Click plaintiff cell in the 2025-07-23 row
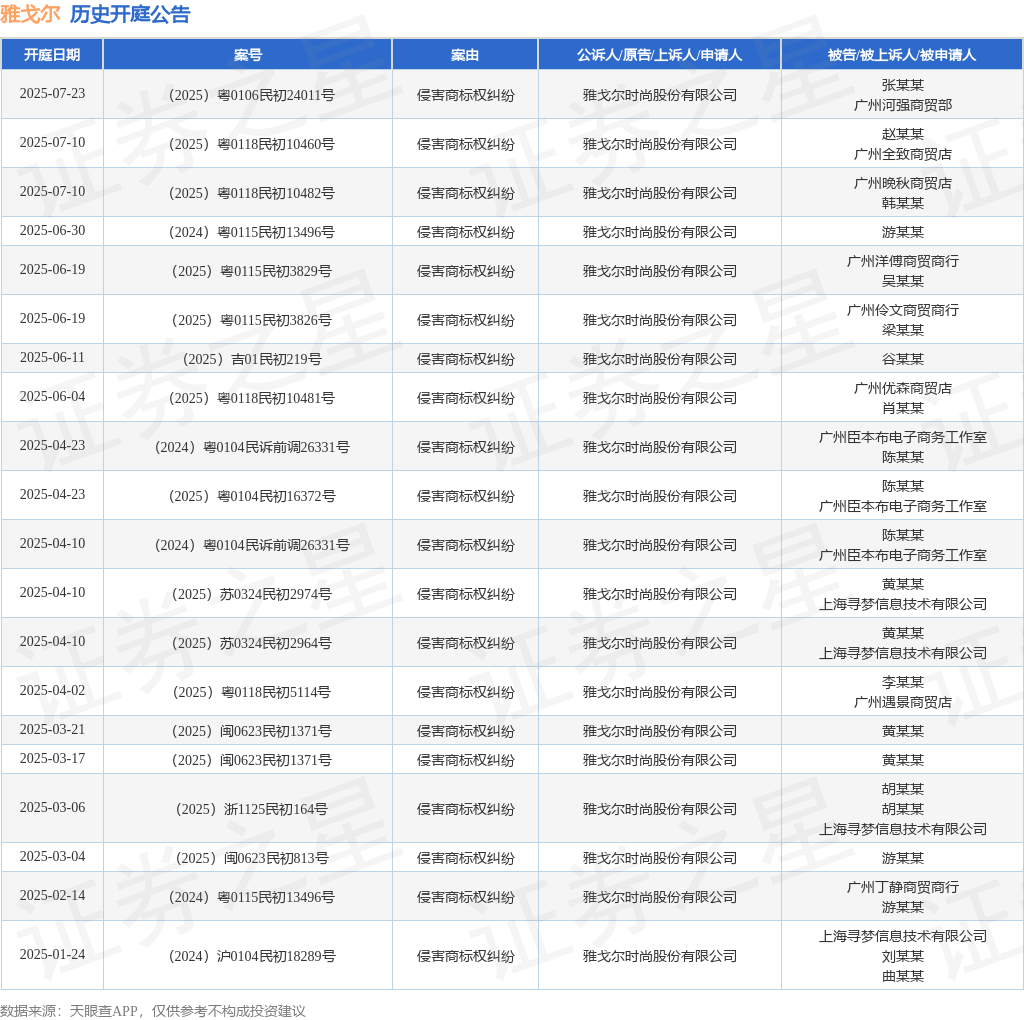The width and height of the screenshot is (1024, 1020). [x=660, y=95]
